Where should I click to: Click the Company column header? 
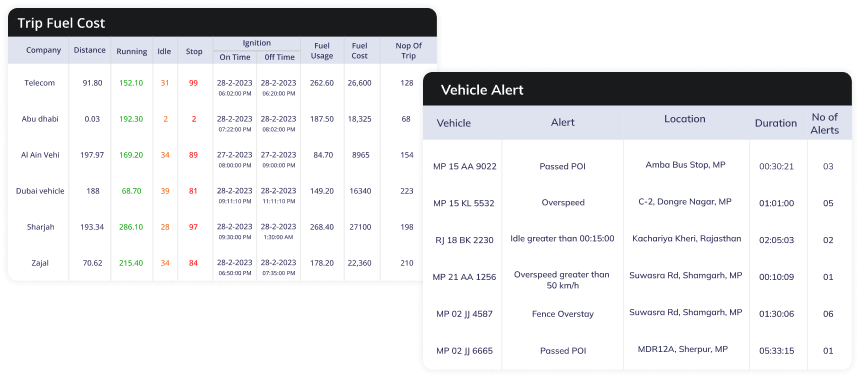43,50
